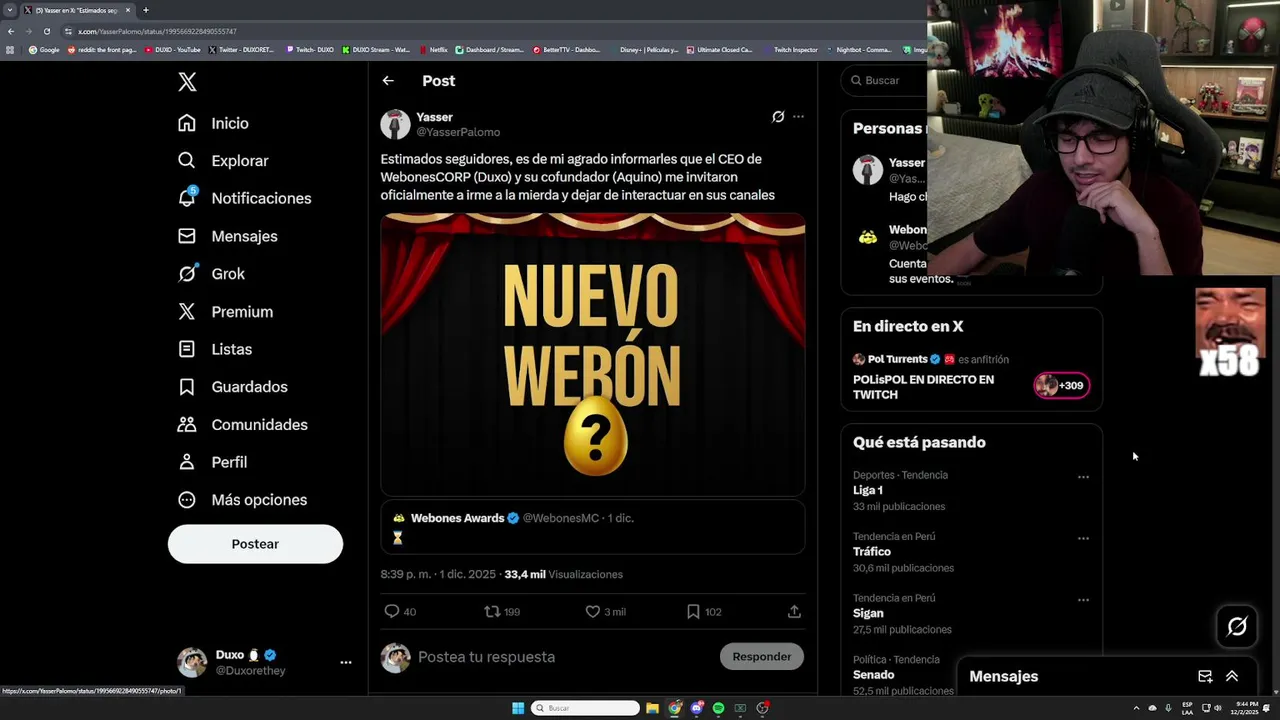Viewport: 1280px width, 720px height.
Task: Open the quoted Webones Awards post
Action: (x=593, y=528)
